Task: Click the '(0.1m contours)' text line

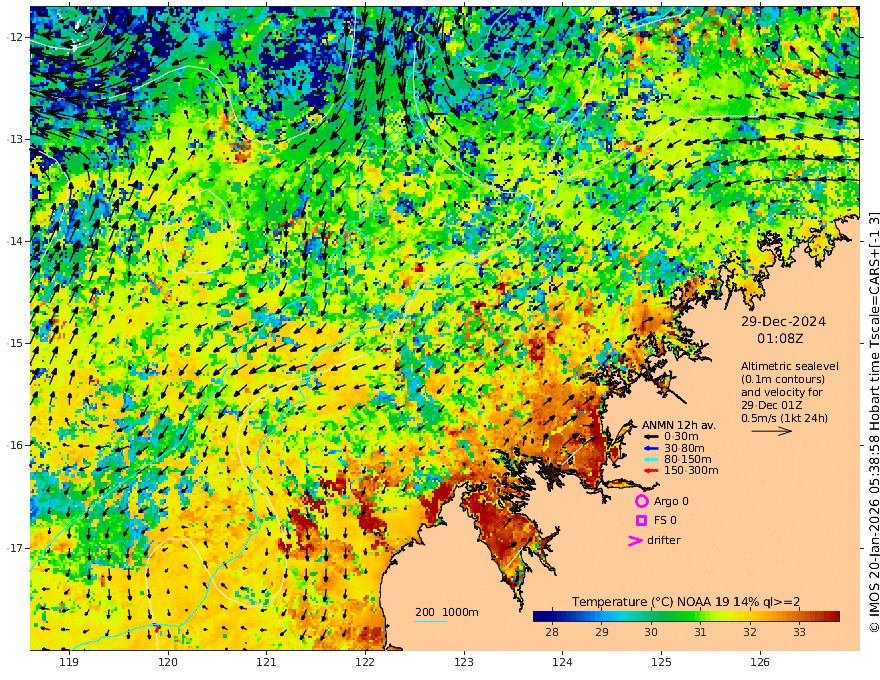Action: point(783,379)
